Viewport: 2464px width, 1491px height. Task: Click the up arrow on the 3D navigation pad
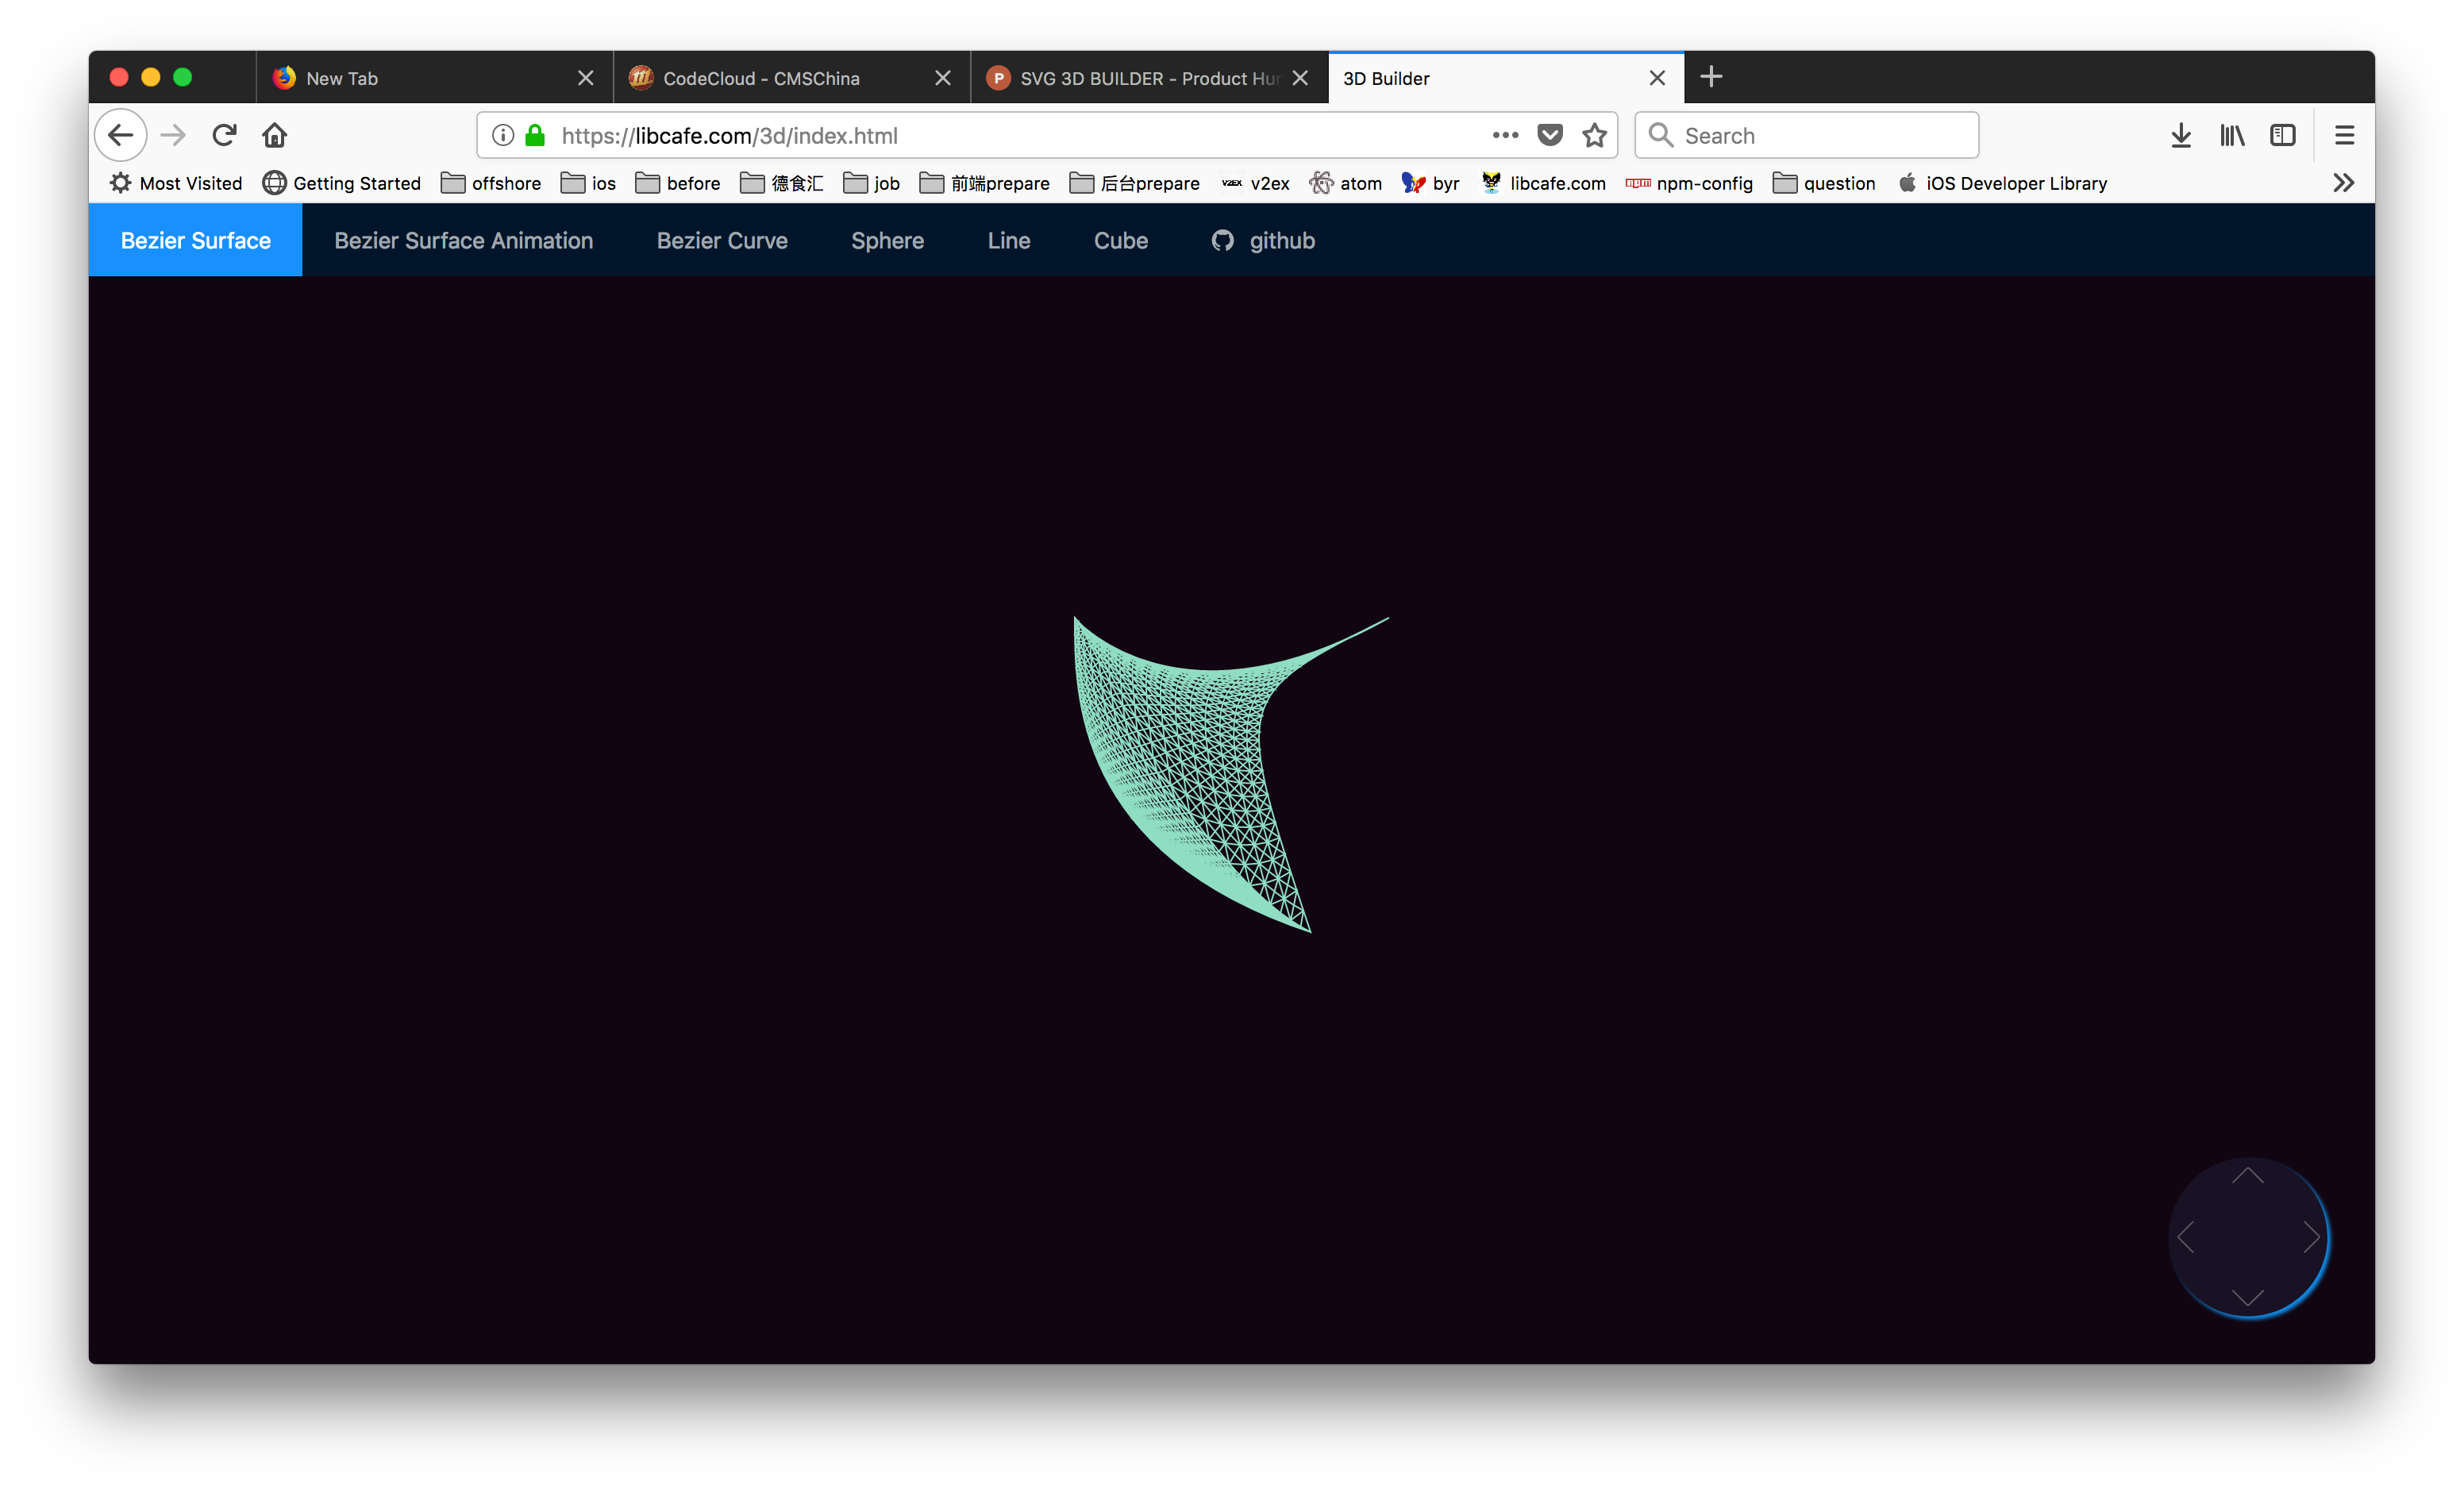[2249, 1177]
